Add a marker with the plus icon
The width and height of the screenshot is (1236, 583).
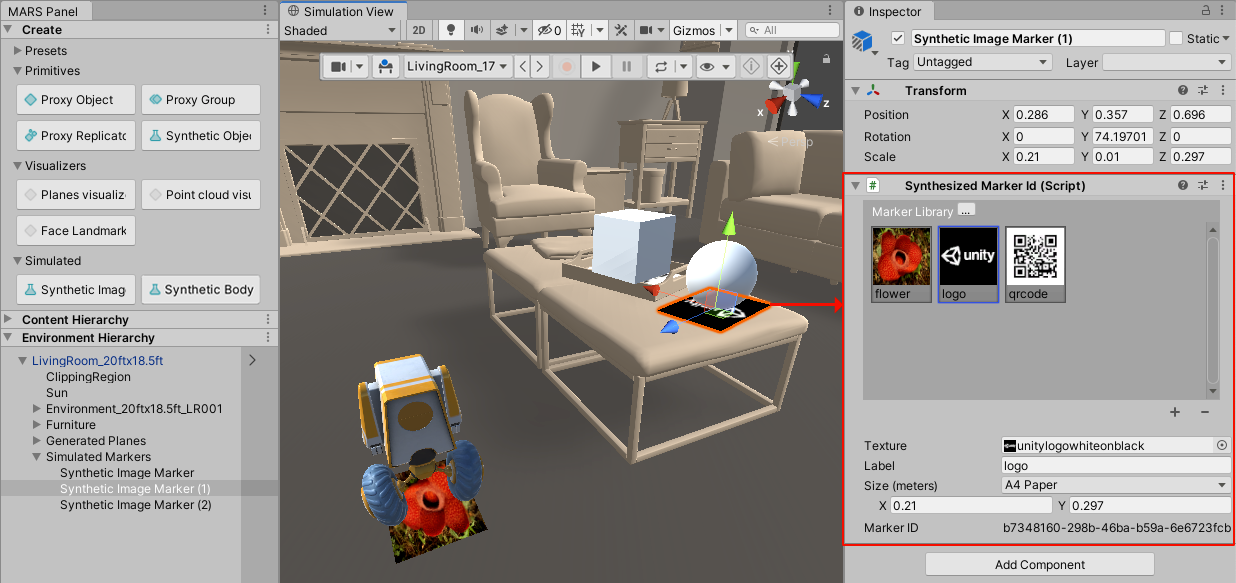1175,412
